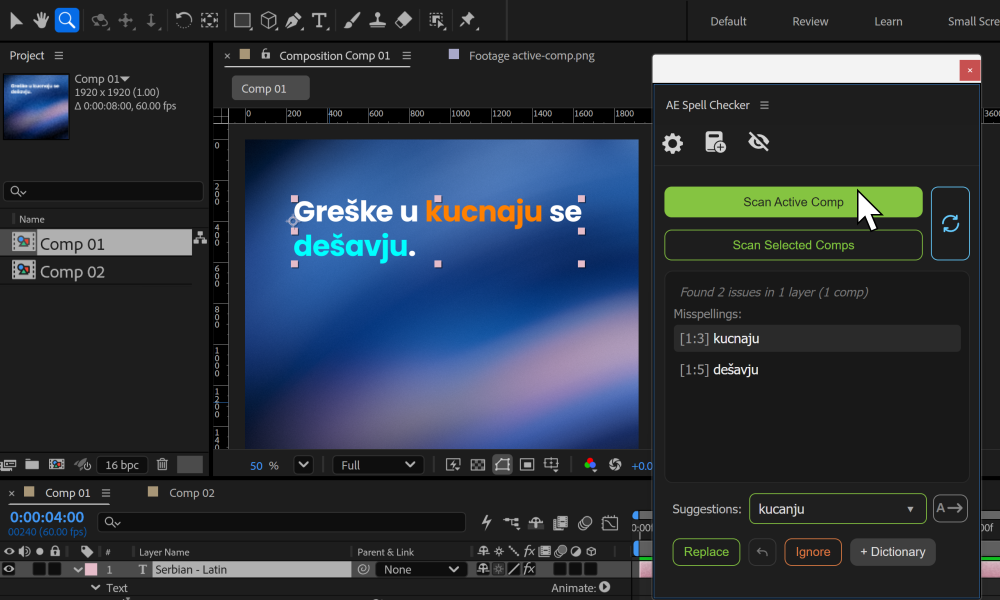1000x600 pixels.
Task: Open AE Spell Checker settings gear
Action: pyautogui.click(x=672, y=143)
